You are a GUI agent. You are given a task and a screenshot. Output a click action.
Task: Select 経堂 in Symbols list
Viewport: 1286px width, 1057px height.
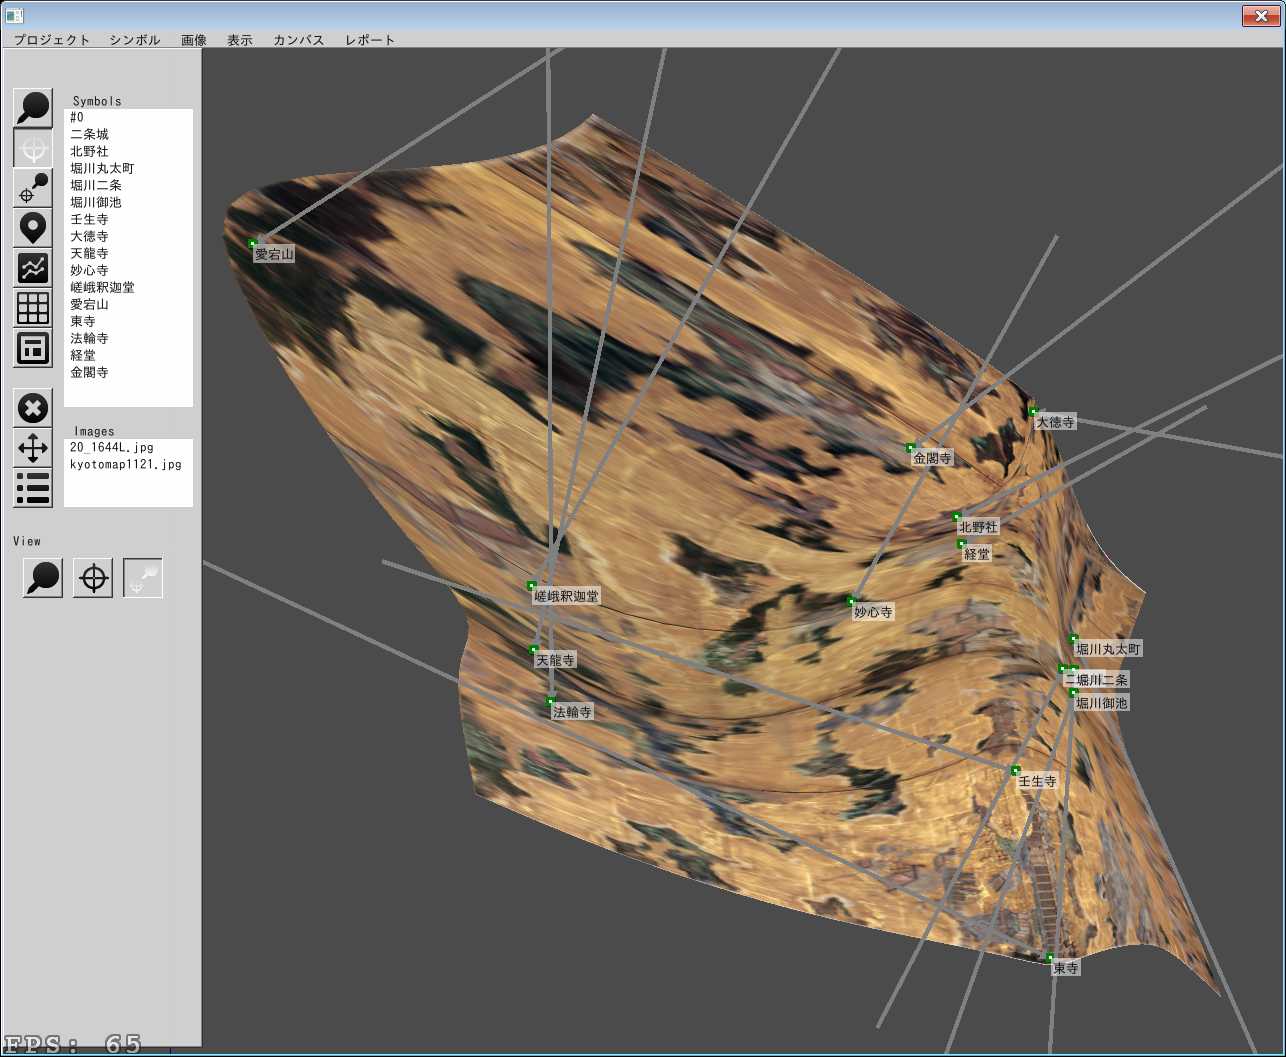pos(128,355)
